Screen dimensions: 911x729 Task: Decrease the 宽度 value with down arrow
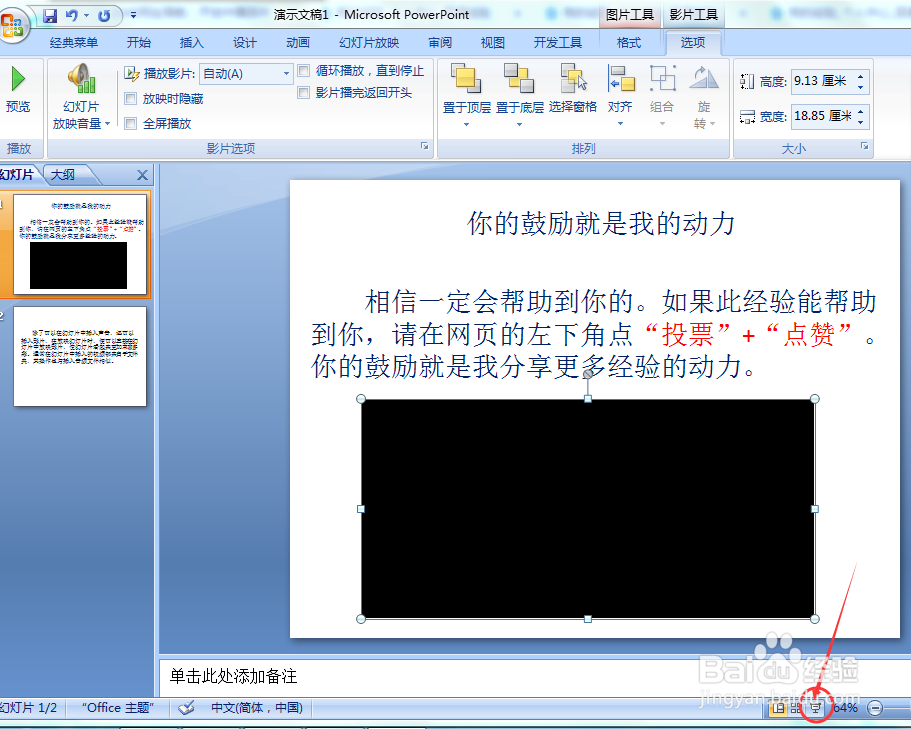pos(860,122)
